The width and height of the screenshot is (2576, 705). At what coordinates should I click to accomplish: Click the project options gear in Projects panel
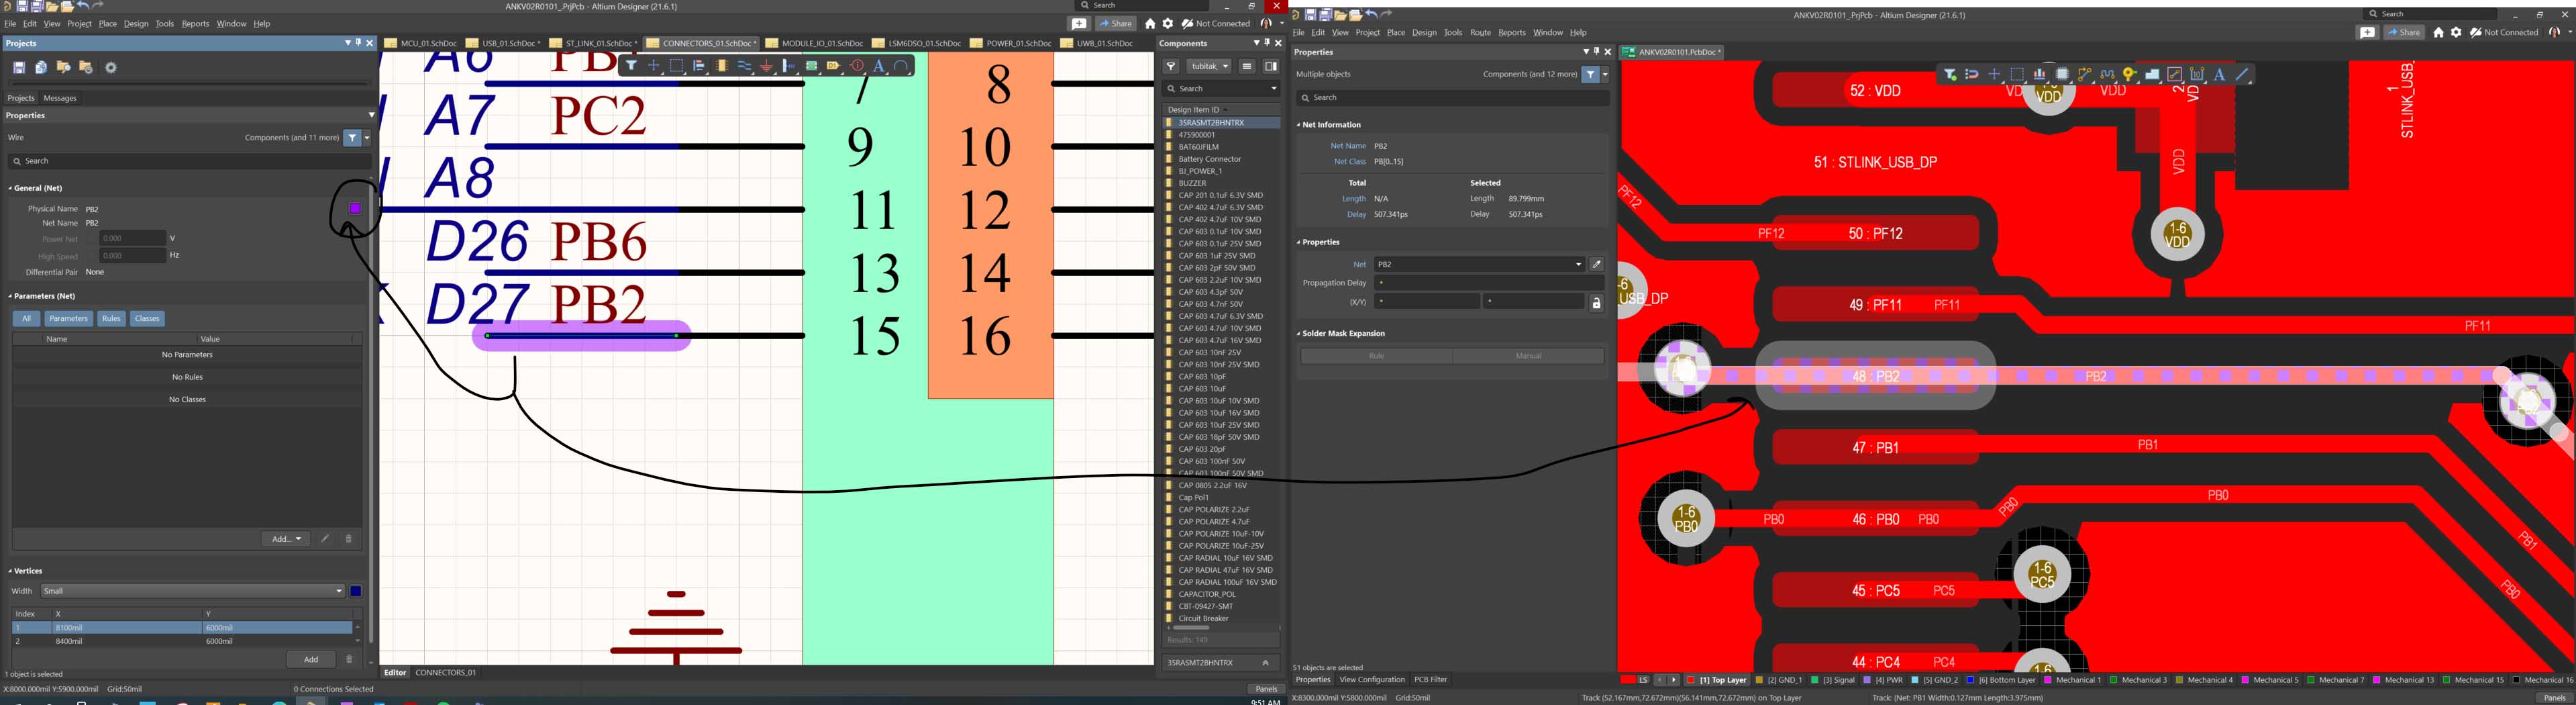pos(111,68)
